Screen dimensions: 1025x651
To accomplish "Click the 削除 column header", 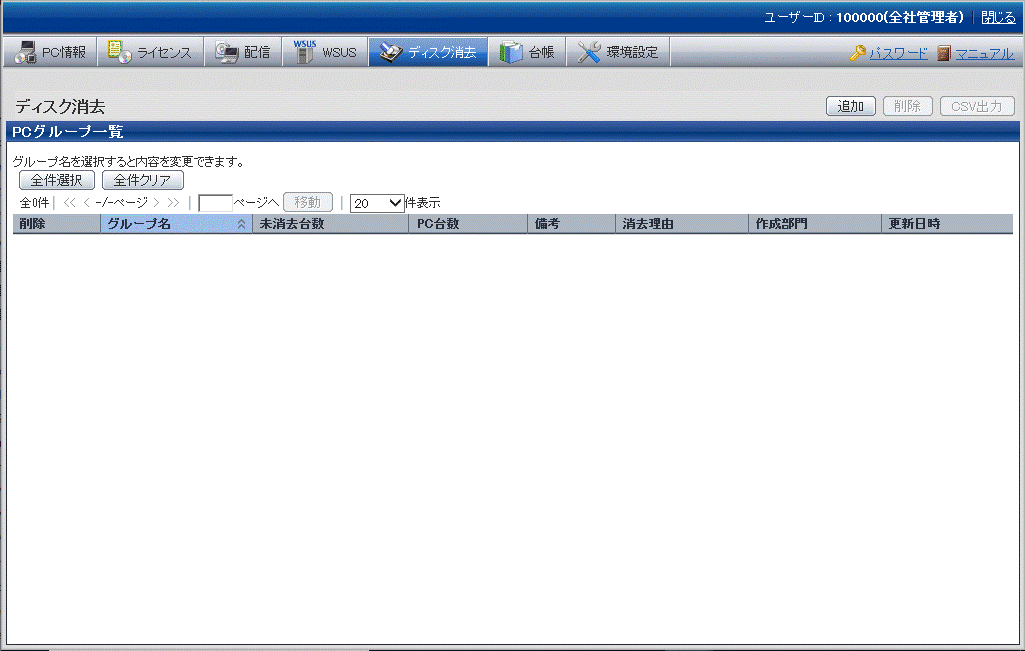I will 56,224.
